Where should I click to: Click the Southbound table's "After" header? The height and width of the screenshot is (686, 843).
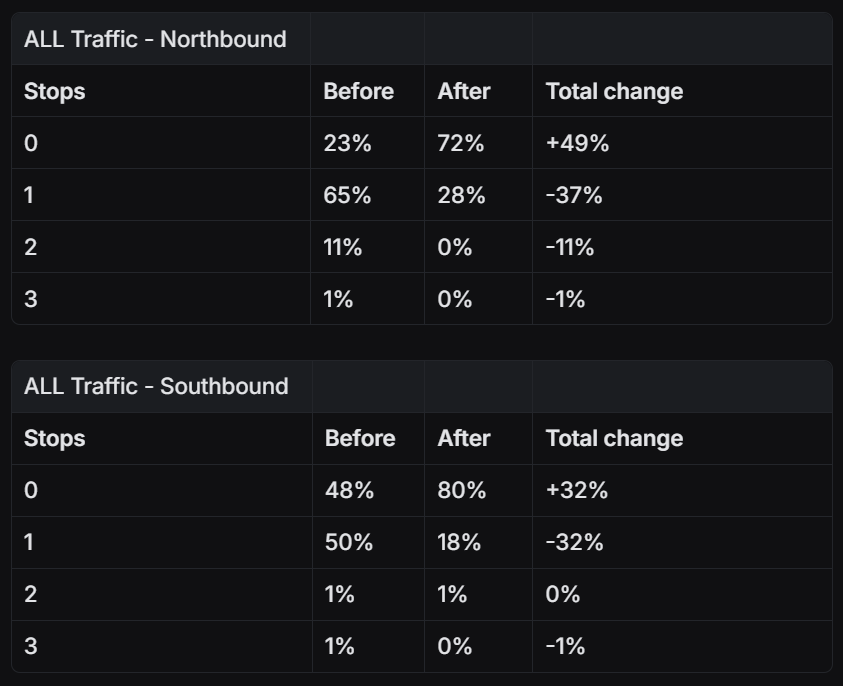464,438
